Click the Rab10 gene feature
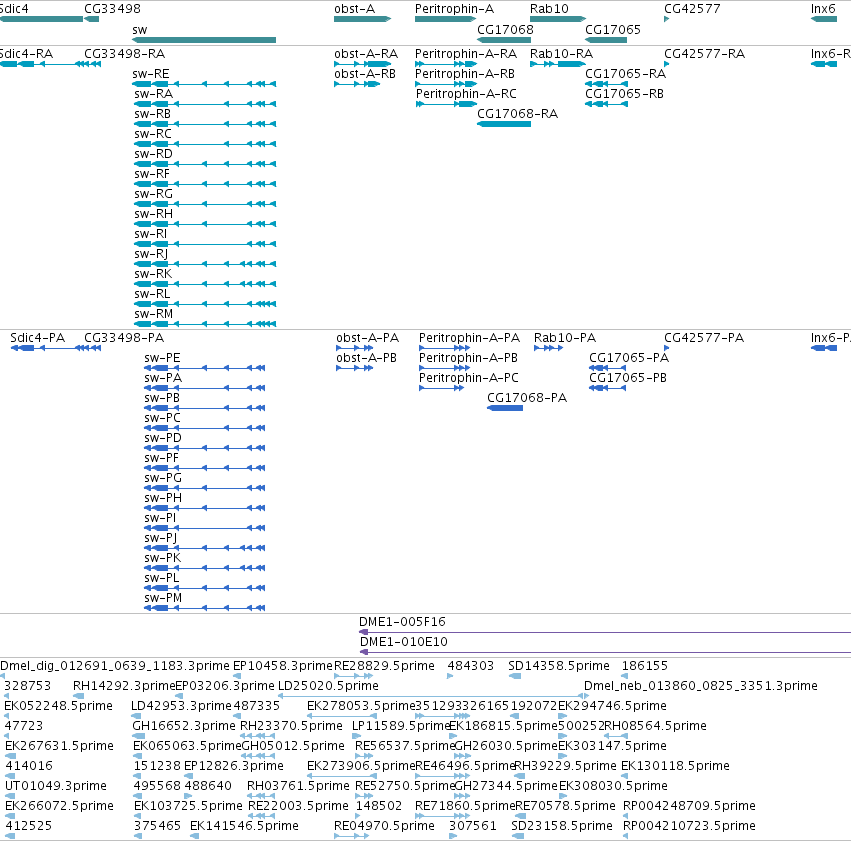Viewport: 851px width, 841px height. pos(558,20)
